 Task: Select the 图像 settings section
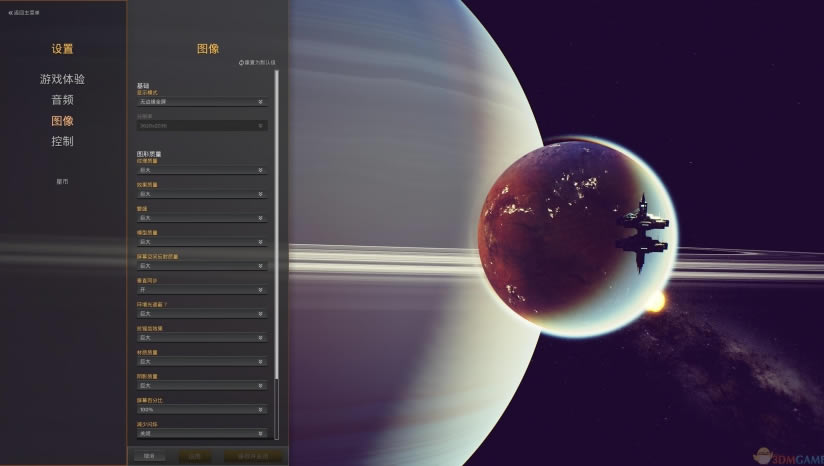pos(62,121)
